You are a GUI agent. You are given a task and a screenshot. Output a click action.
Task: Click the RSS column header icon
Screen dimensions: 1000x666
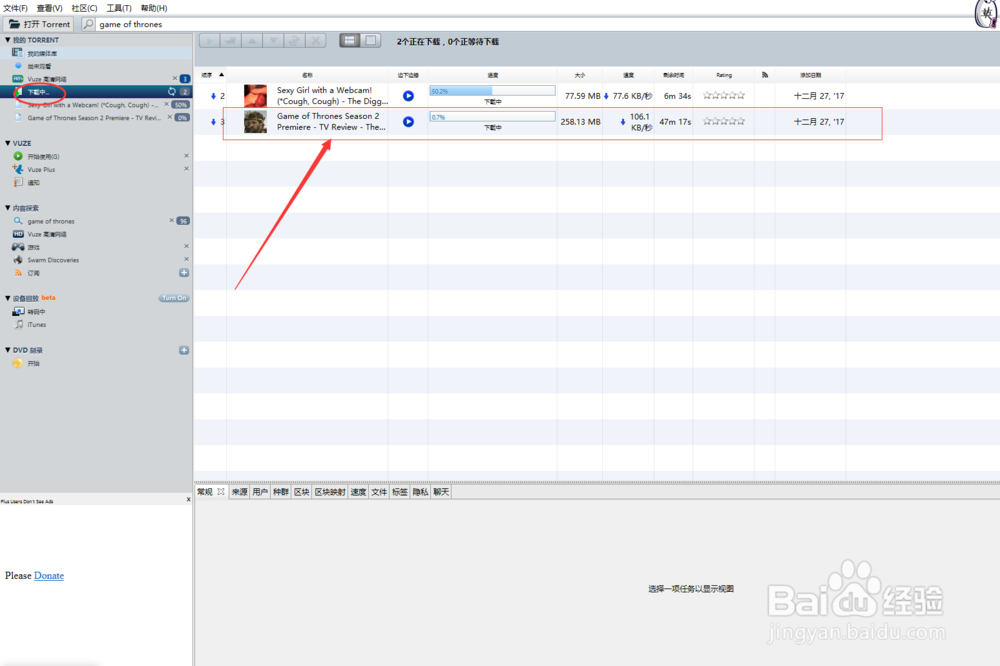click(765, 75)
